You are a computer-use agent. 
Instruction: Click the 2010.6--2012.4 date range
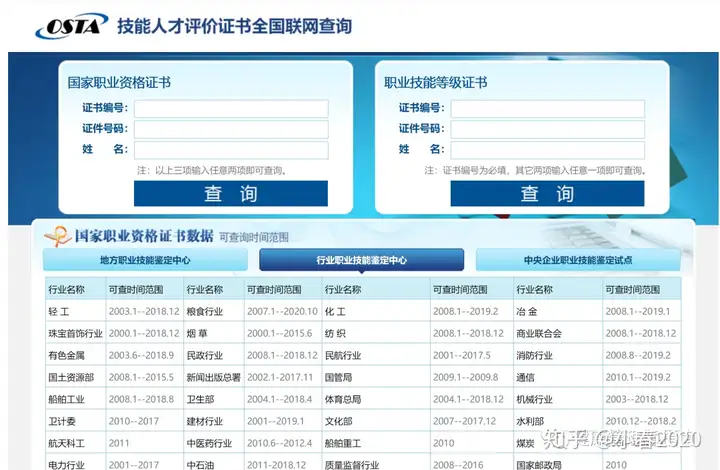pos(279,443)
